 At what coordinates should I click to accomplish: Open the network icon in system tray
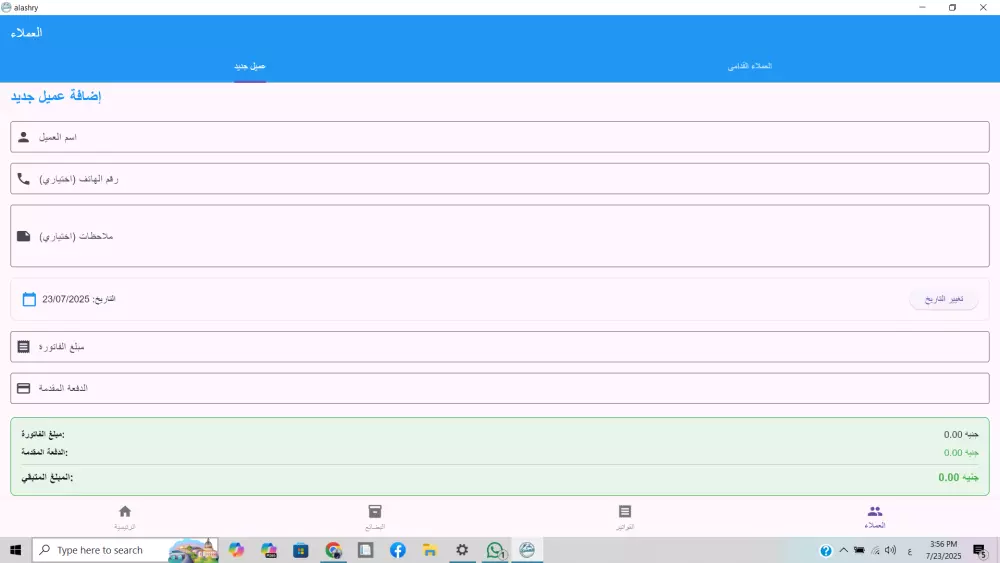tap(876, 550)
